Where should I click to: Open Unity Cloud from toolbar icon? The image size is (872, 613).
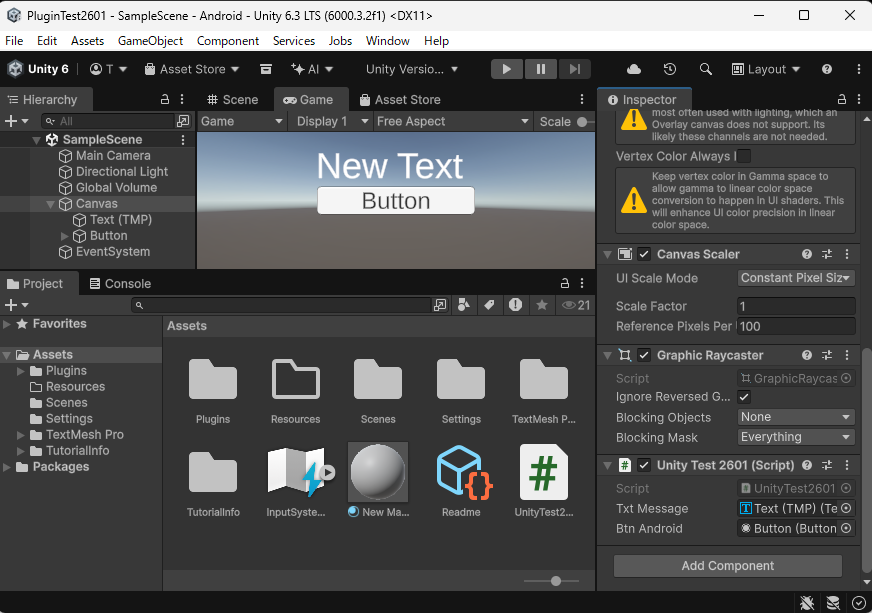pos(634,69)
